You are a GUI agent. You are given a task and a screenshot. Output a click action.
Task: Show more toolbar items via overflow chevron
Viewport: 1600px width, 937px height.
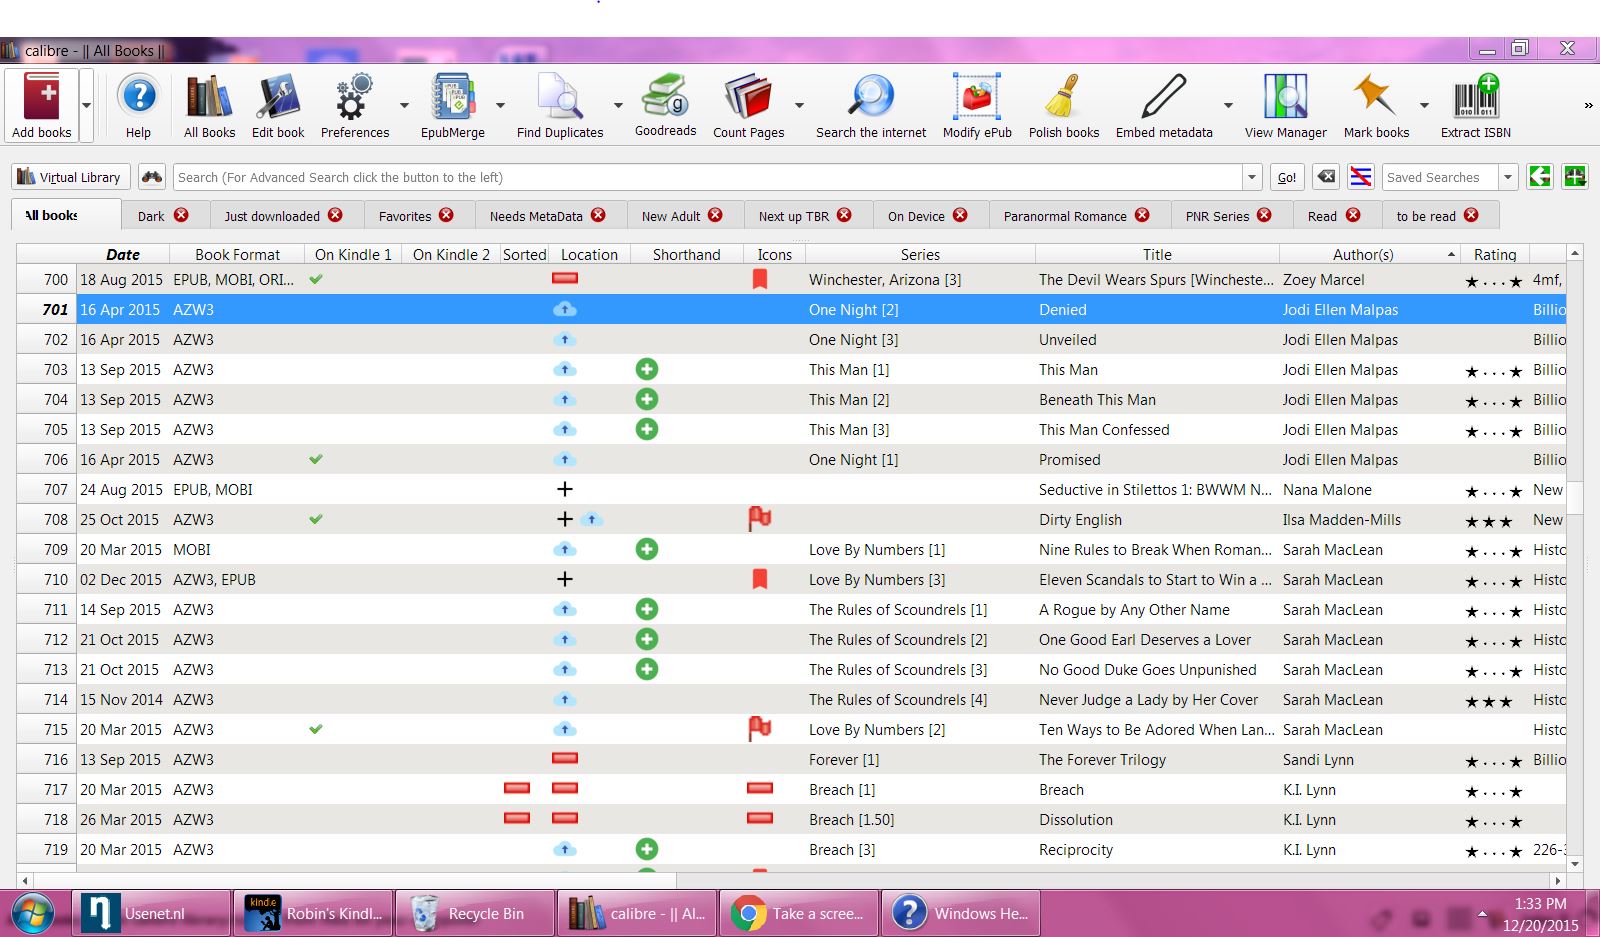tap(1588, 105)
